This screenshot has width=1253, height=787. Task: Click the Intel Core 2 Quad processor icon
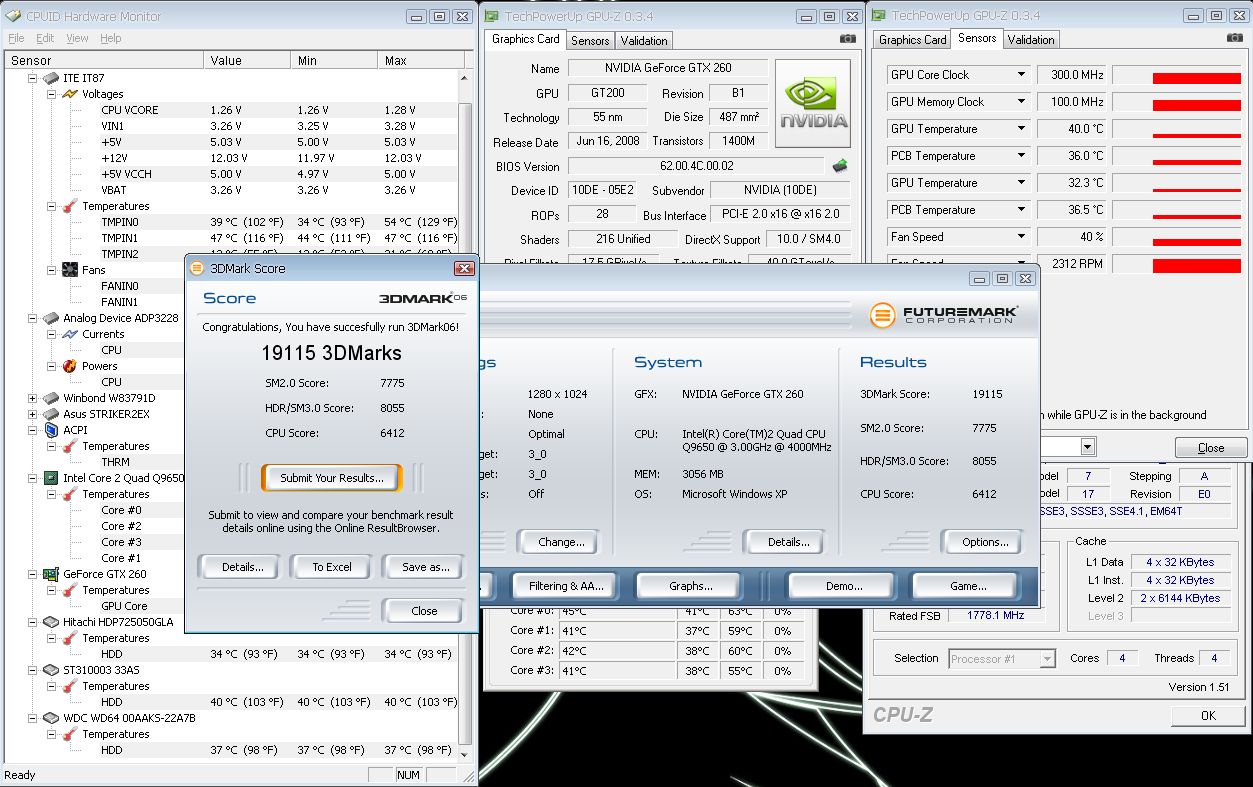50,478
